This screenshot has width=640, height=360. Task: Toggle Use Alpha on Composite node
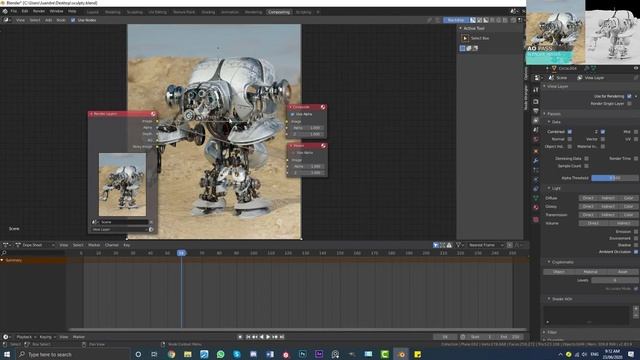point(292,114)
